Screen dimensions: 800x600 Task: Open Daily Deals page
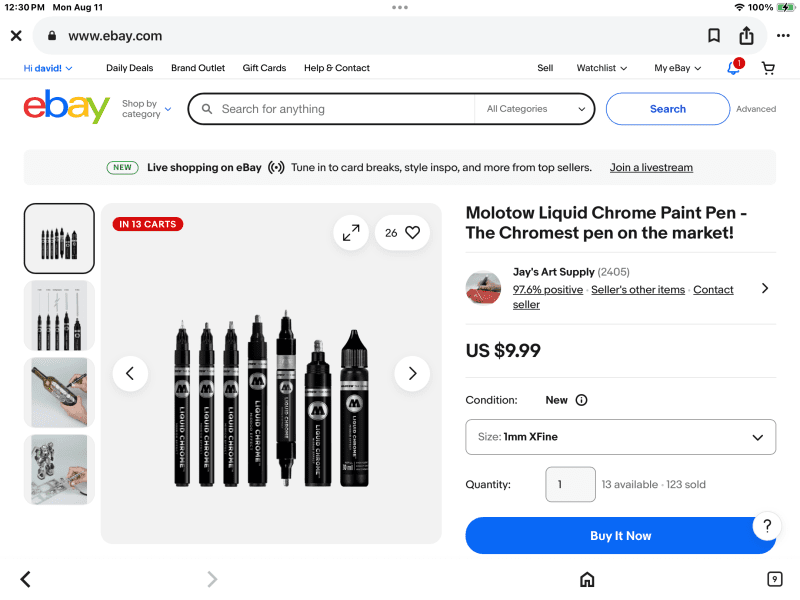point(130,68)
